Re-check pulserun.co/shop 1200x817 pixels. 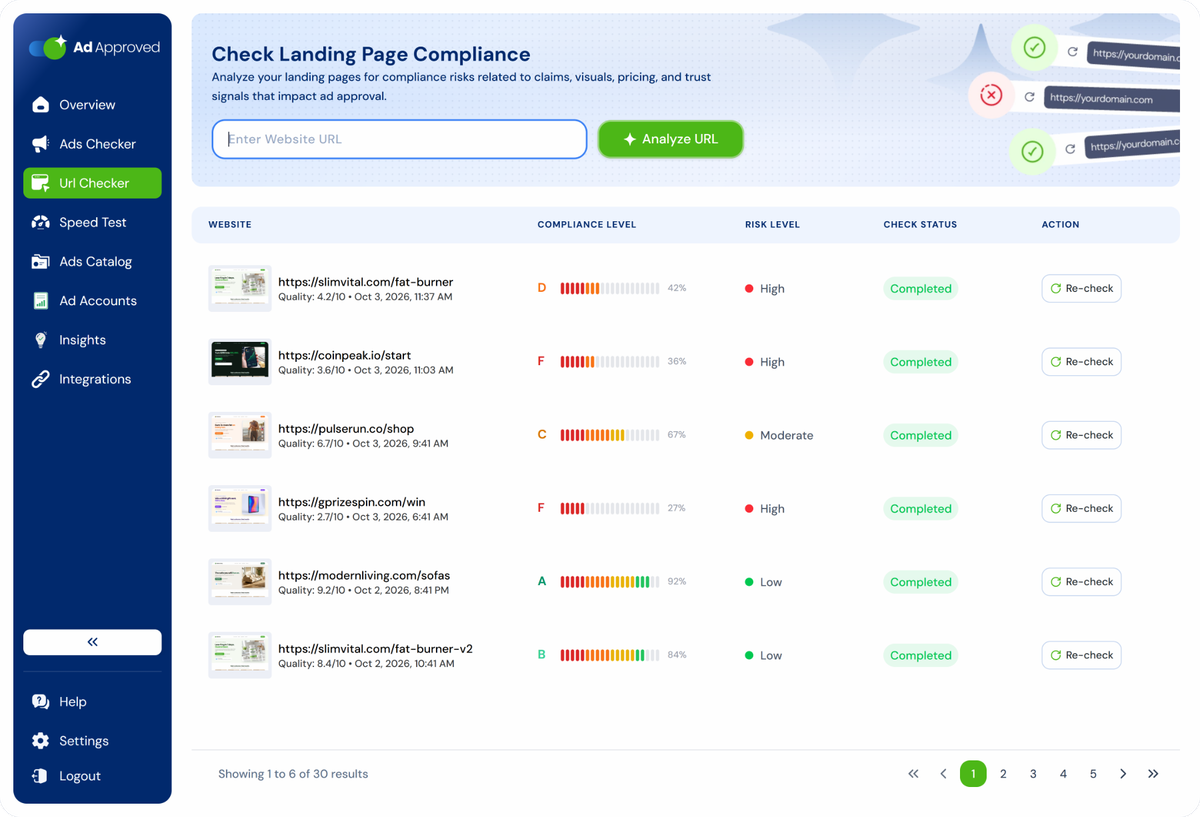coord(1081,435)
